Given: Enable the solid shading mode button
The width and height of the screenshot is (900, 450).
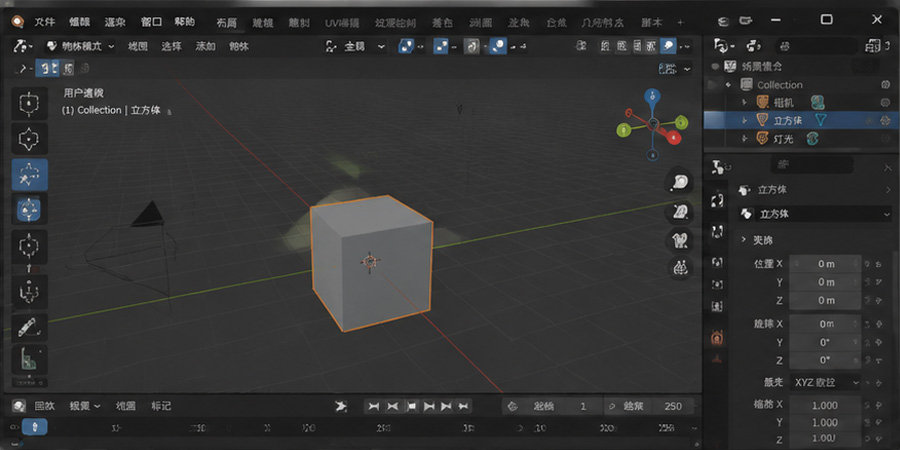Looking at the screenshot, I should (637, 46).
